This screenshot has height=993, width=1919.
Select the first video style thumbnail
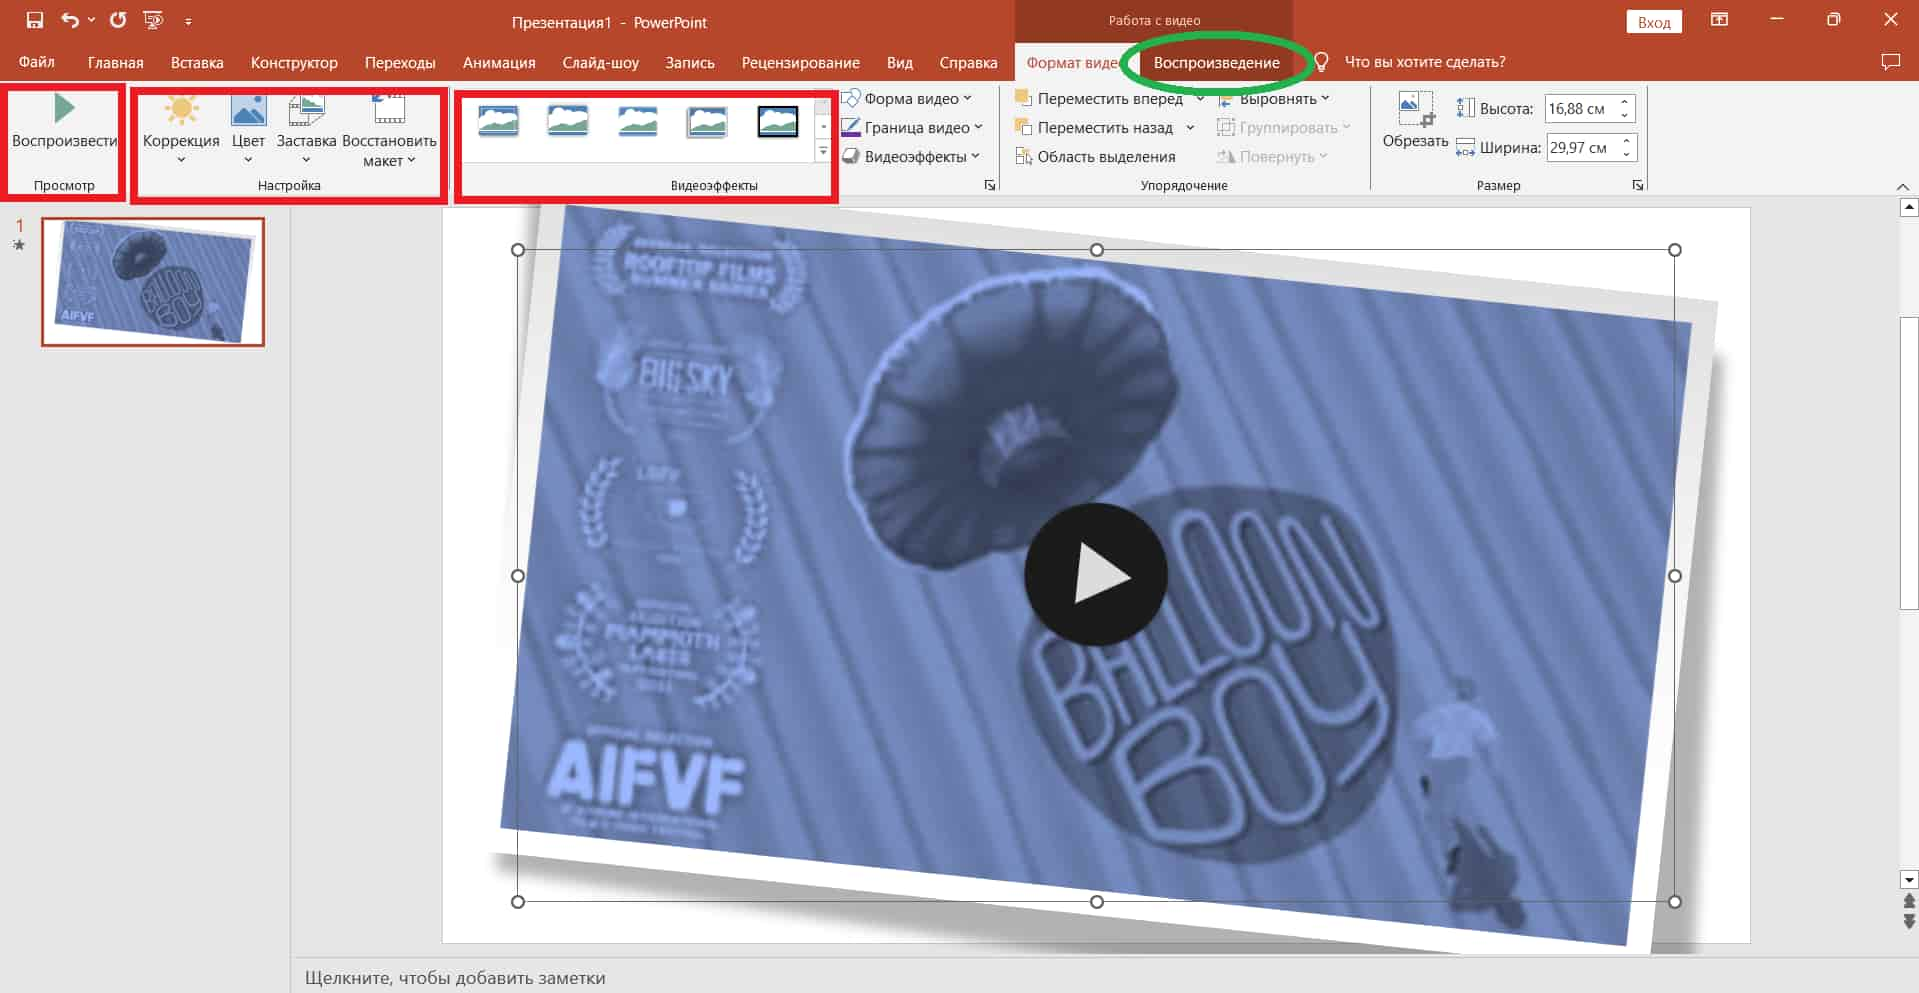[x=498, y=122]
